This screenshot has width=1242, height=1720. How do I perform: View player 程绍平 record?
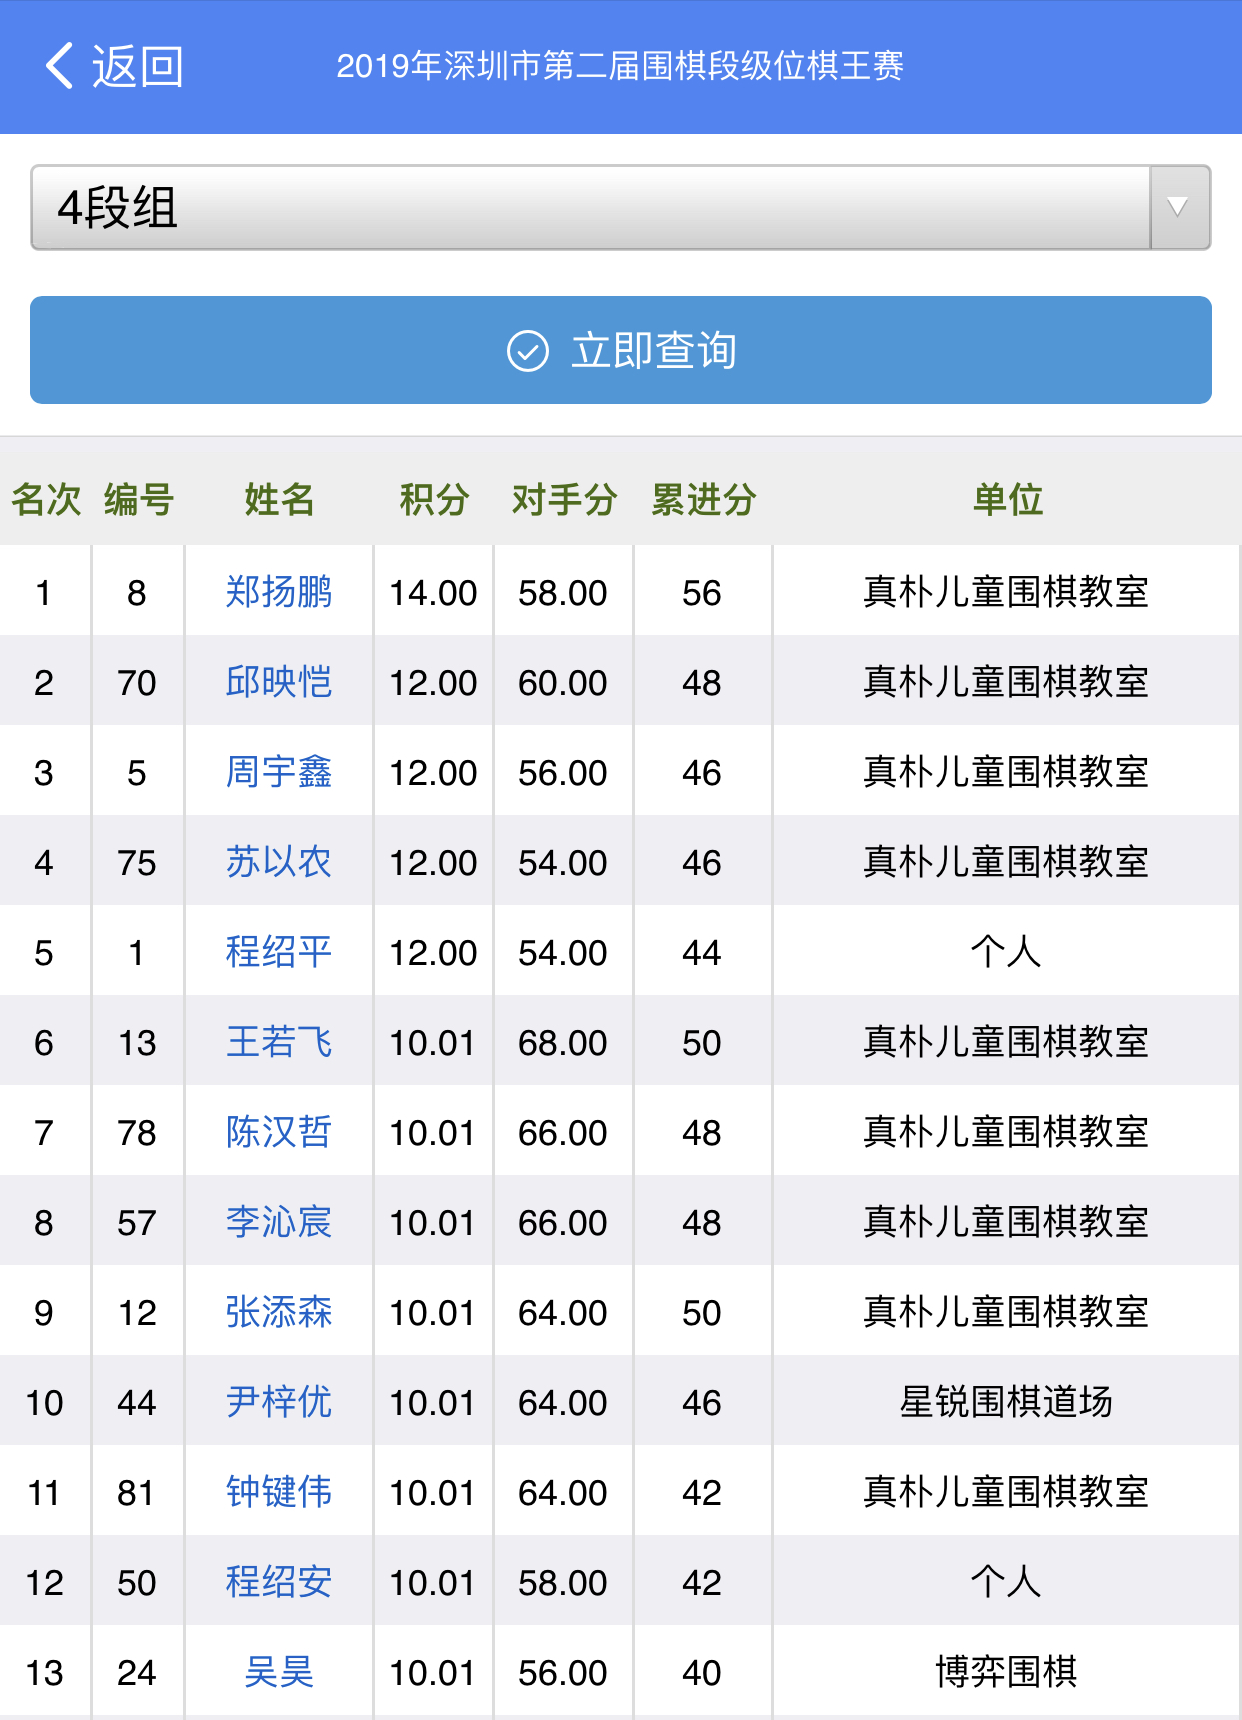279,953
